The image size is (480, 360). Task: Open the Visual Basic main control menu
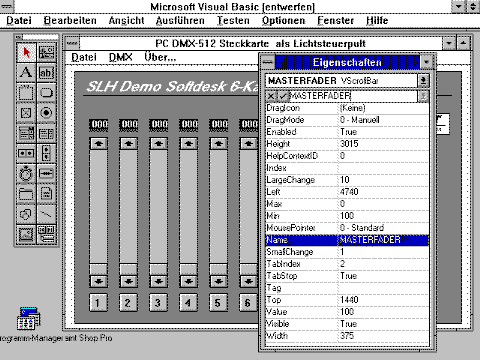pyautogui.click(x=7, y=6)
